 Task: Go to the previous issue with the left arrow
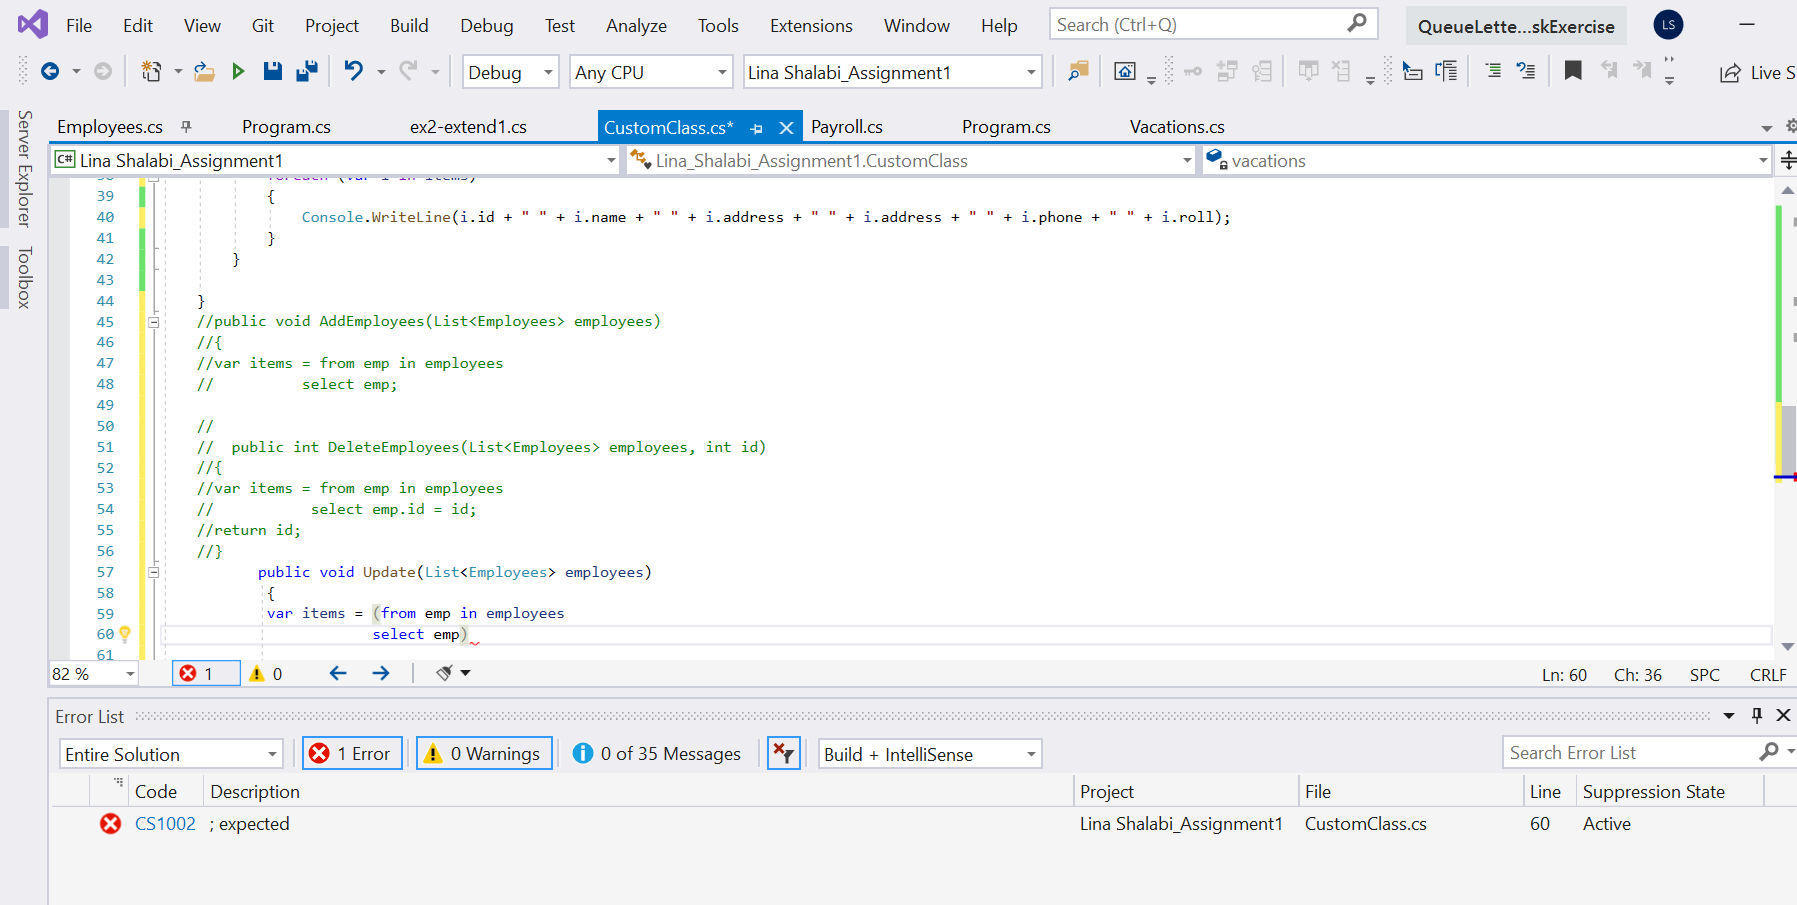(x=338, y=673)
